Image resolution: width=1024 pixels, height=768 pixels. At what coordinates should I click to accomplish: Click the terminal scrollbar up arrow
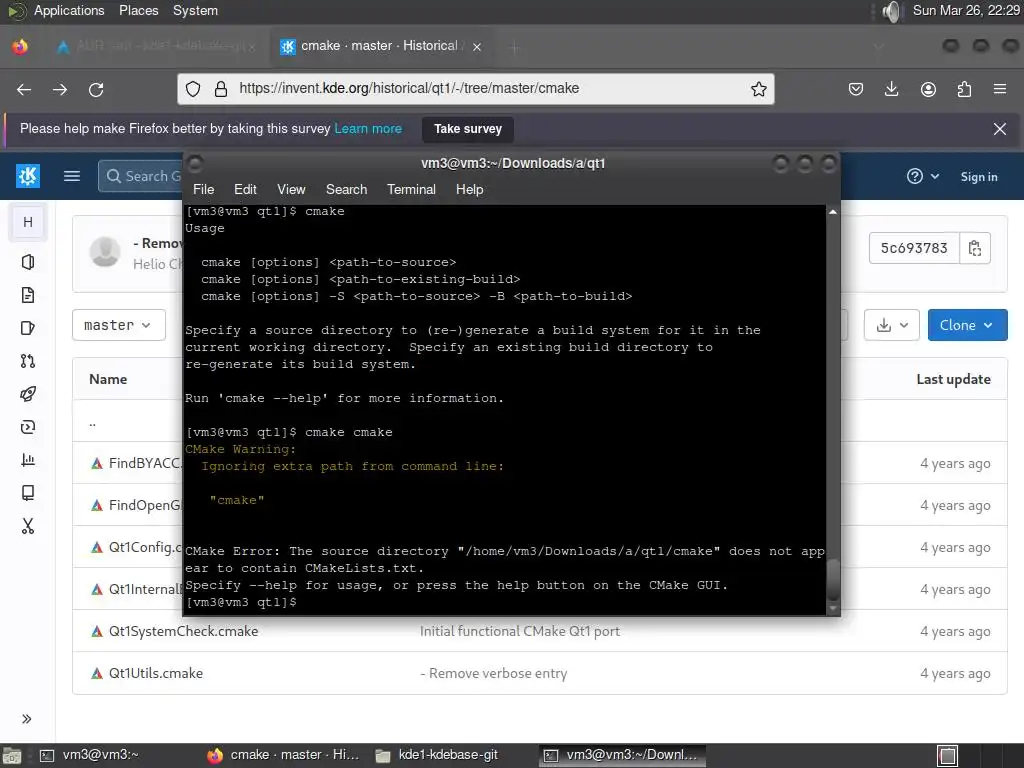833,212
